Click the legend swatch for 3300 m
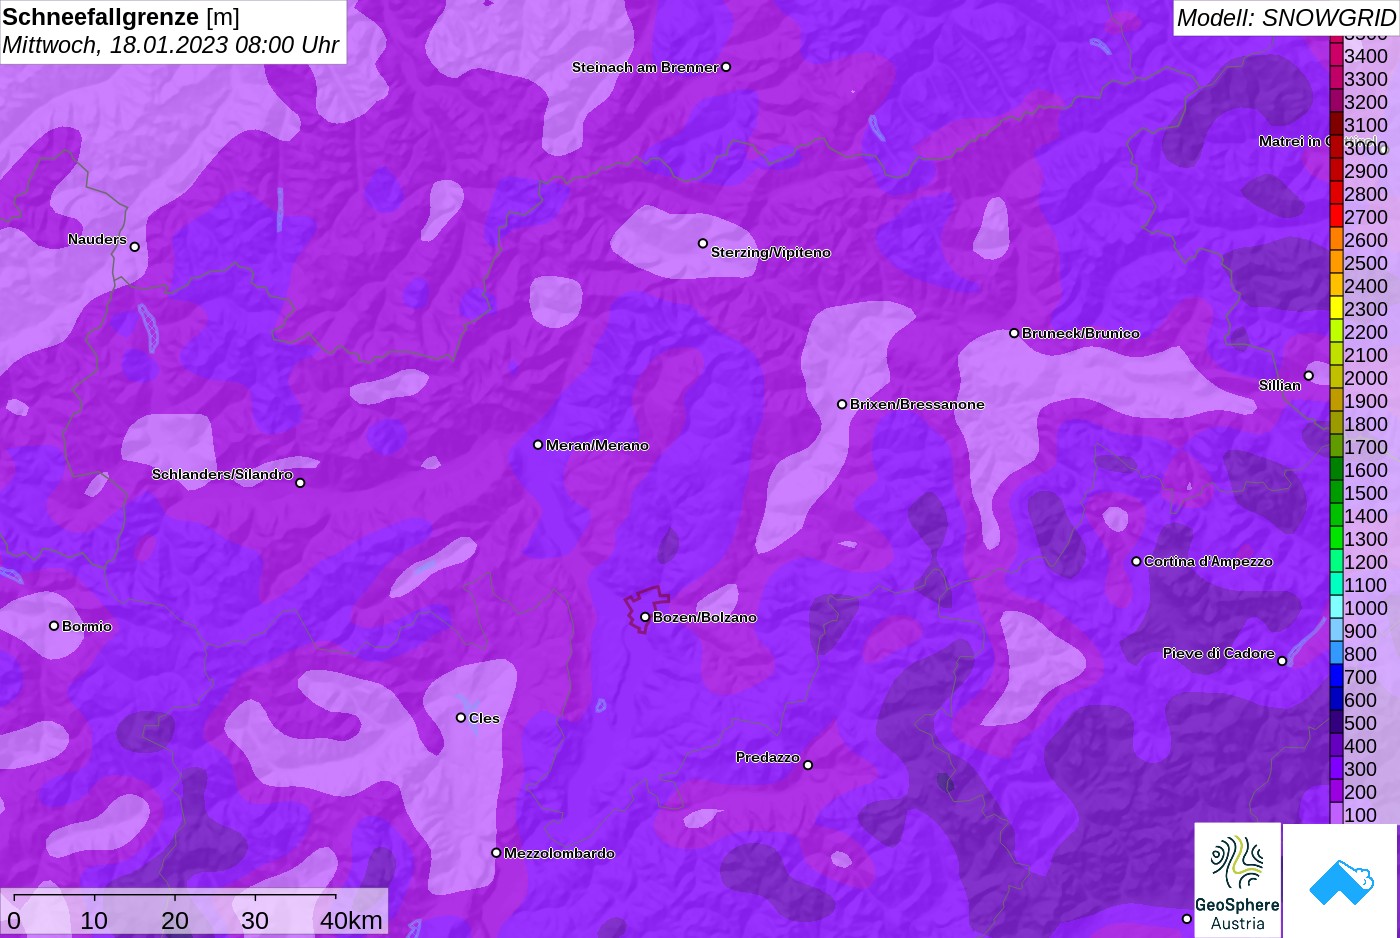This screenshot has width=1400, height=938. pyautogui.click(x=1336, y=79)
